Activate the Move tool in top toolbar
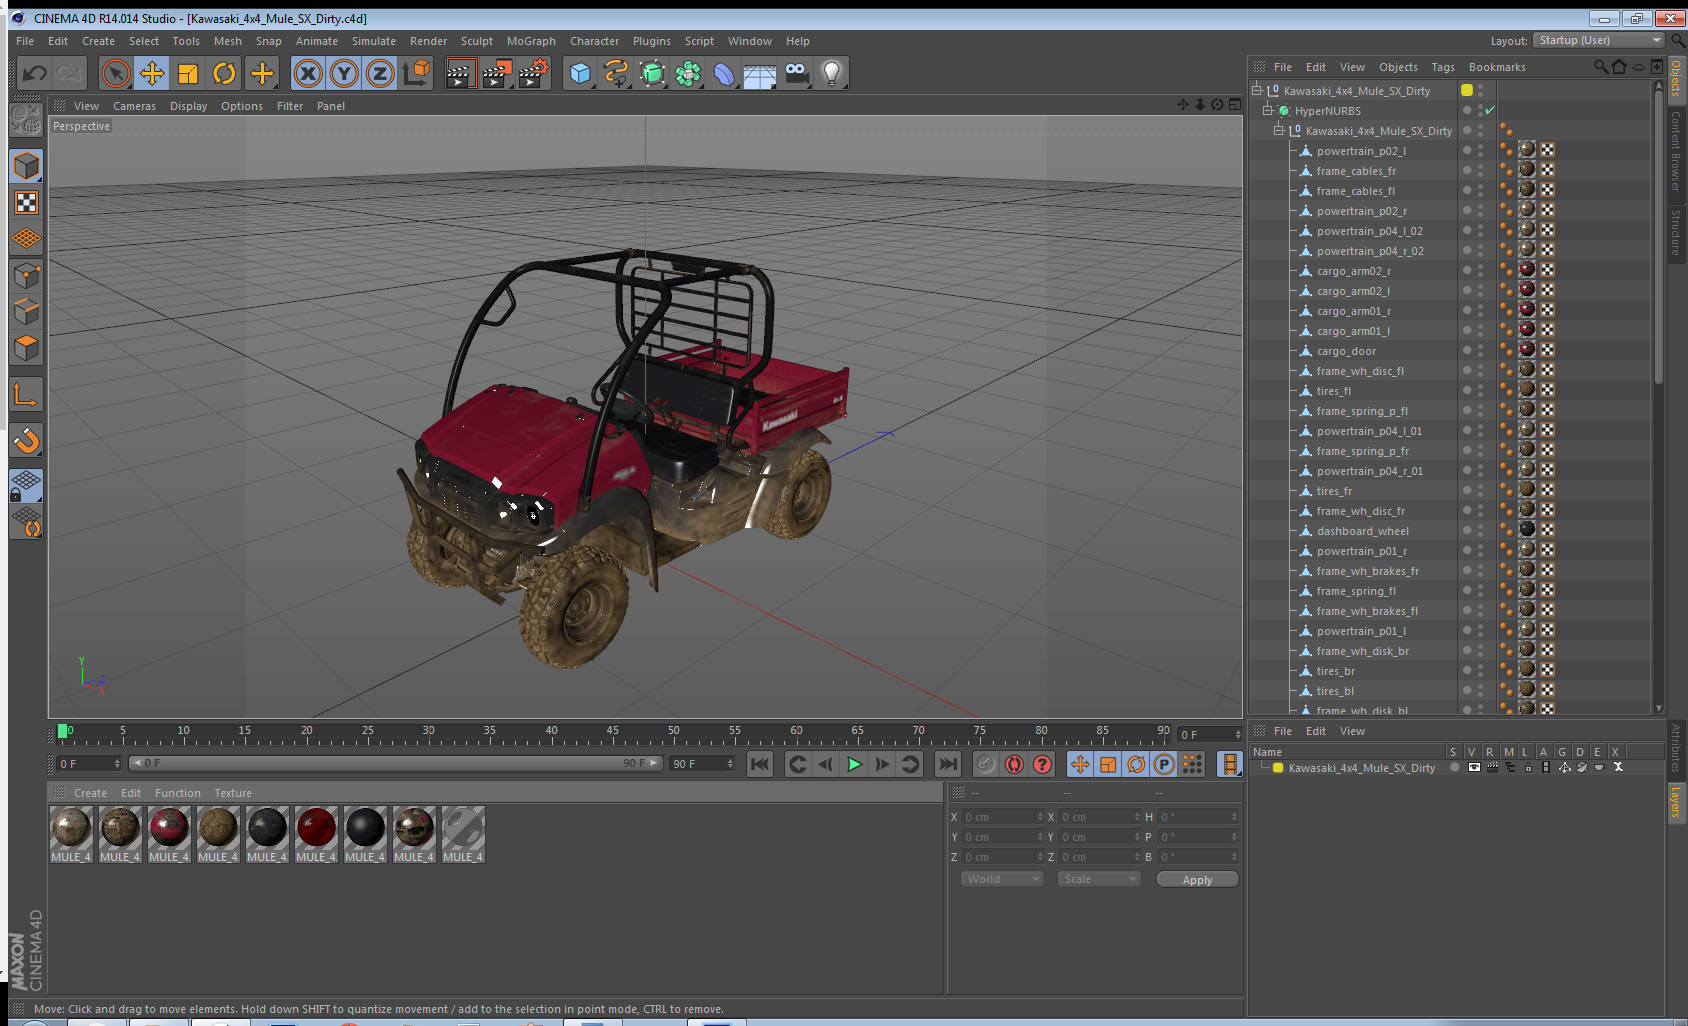Image resolution: width=1688 pixels, height=1026 pixels. [x=152, y=73]
